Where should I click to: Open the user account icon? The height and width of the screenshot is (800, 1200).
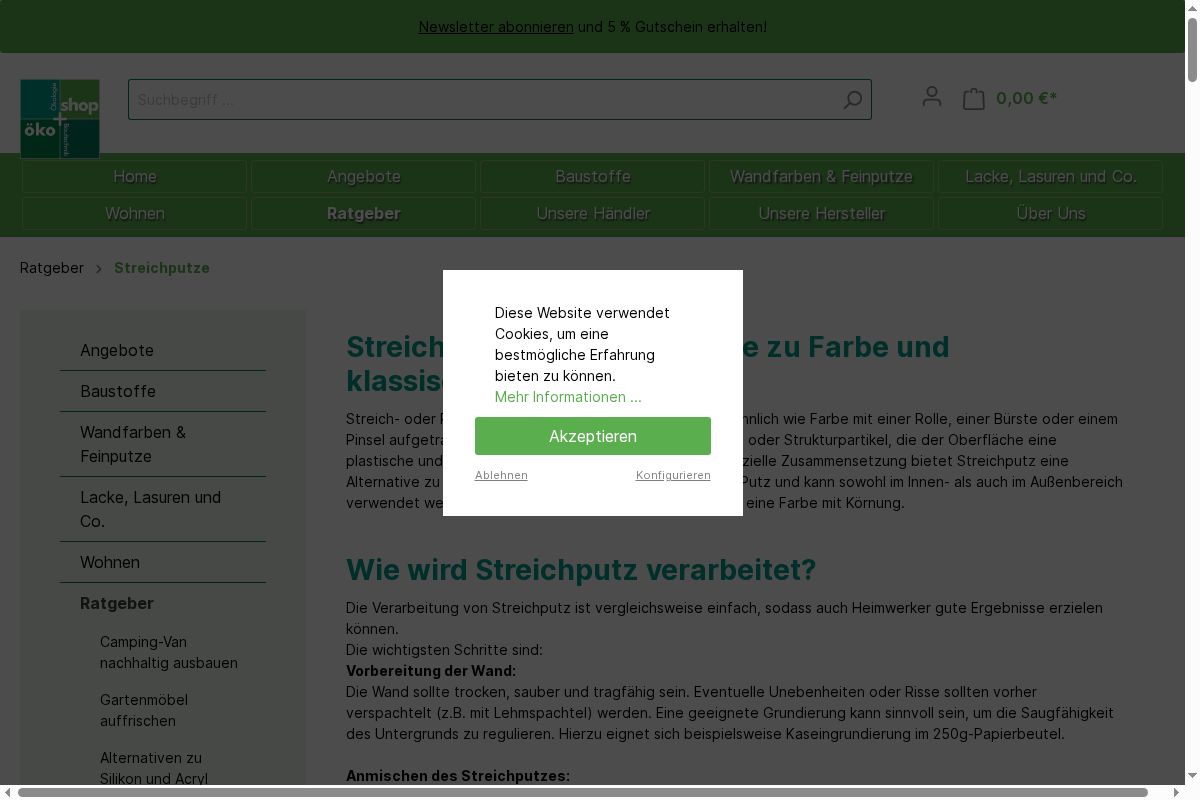coord(931,97)
